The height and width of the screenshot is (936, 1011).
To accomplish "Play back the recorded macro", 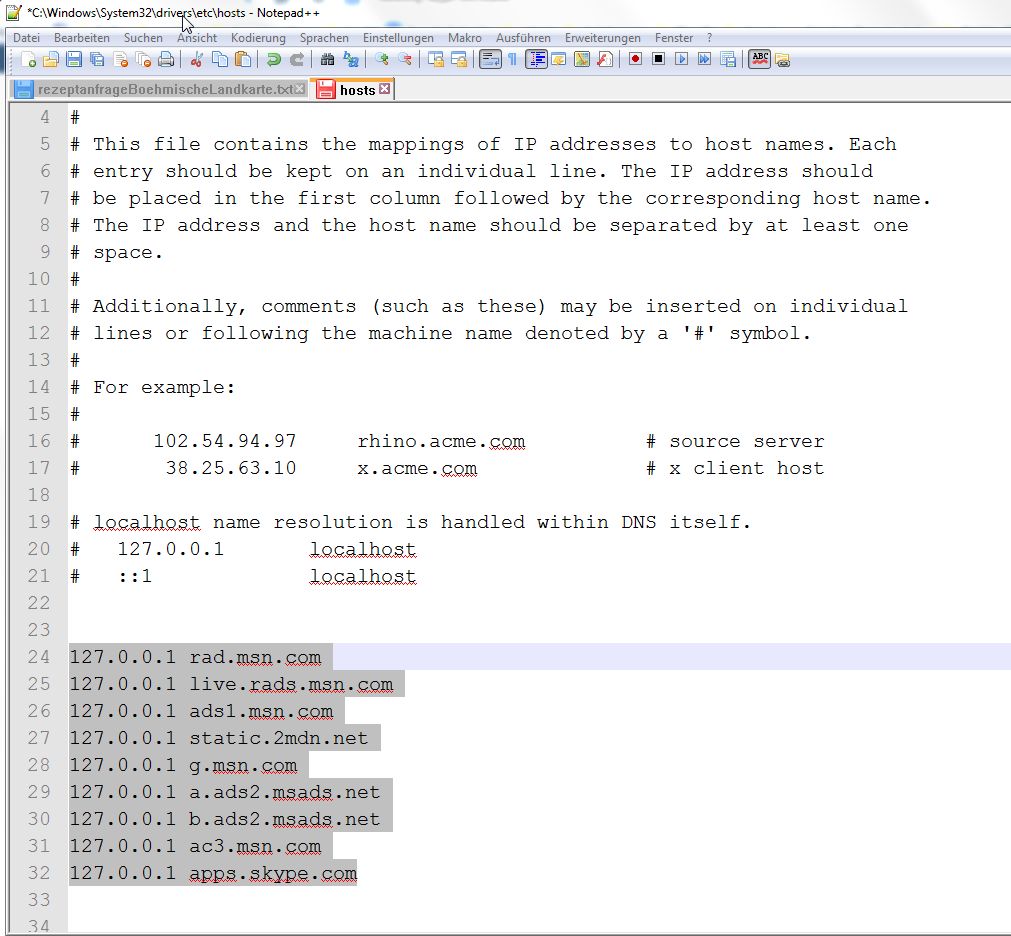I will (x=682, y=59).
